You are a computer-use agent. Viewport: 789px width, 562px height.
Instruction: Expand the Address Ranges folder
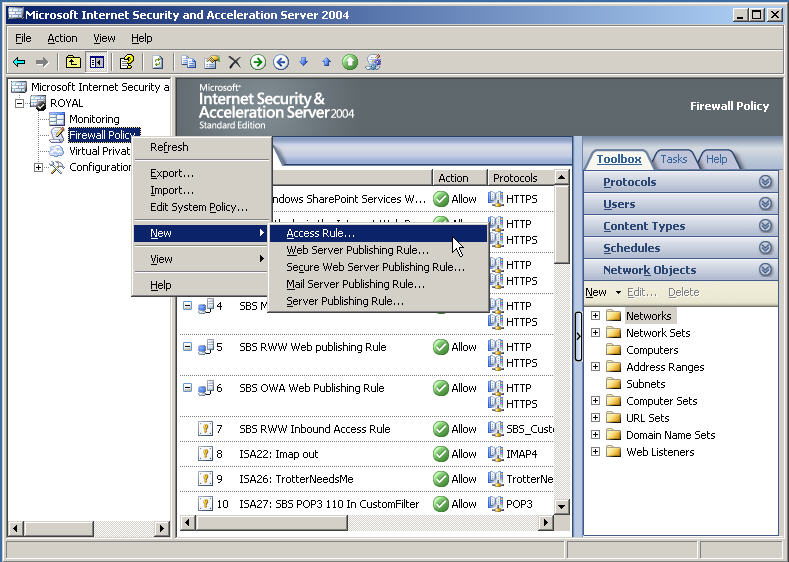(596, 367)
